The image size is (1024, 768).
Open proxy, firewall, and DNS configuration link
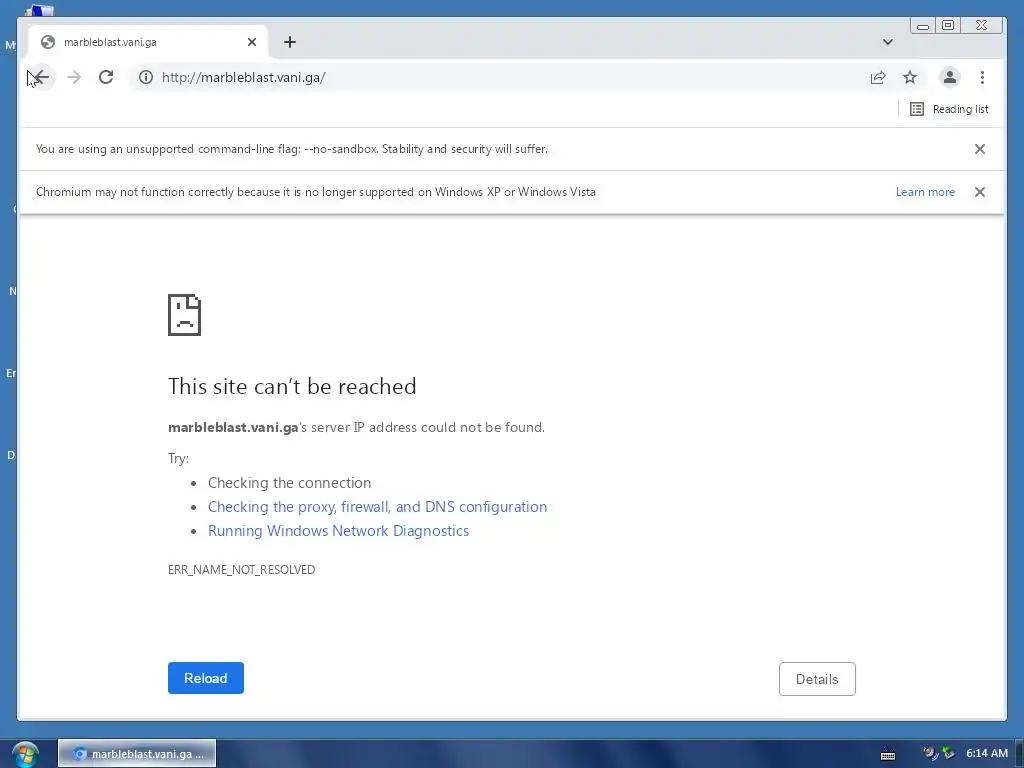377,507
